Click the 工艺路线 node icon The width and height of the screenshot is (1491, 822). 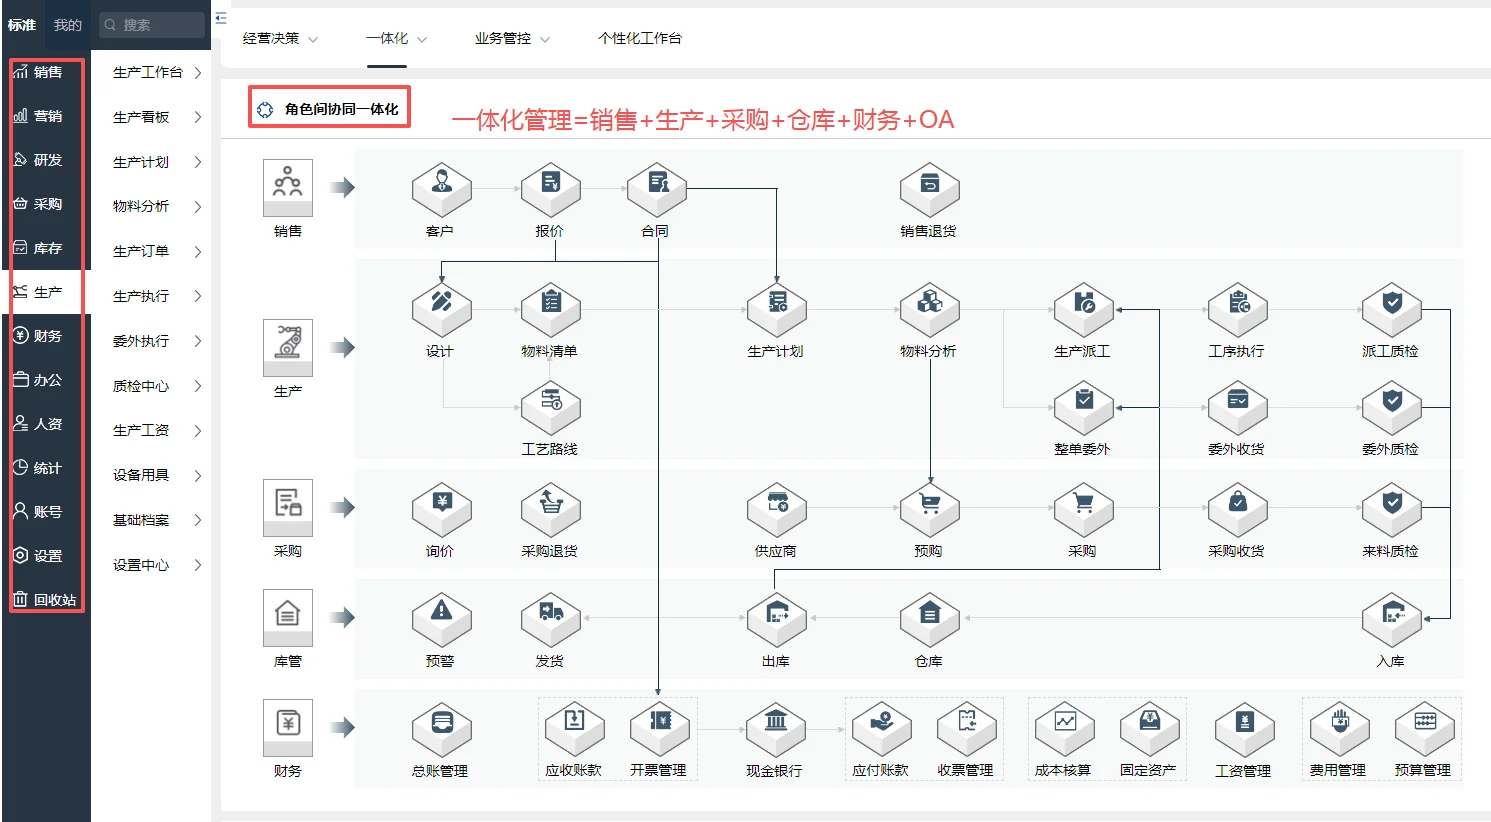[550, 407]
